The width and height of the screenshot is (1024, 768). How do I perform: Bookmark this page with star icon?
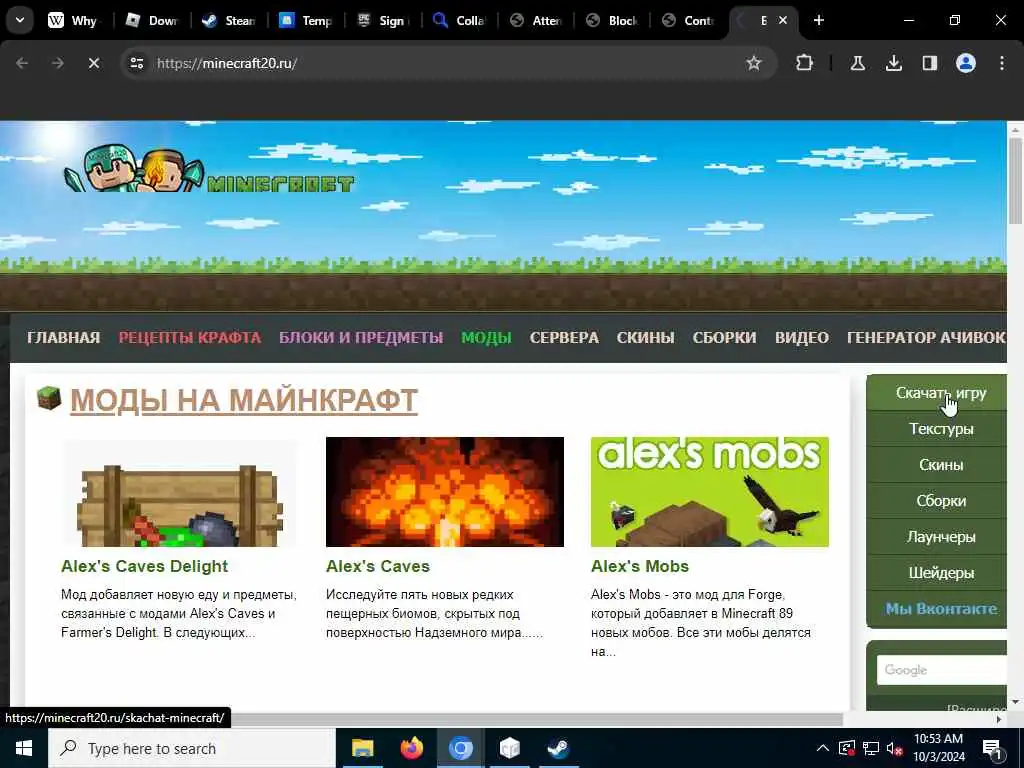[754, 63]
